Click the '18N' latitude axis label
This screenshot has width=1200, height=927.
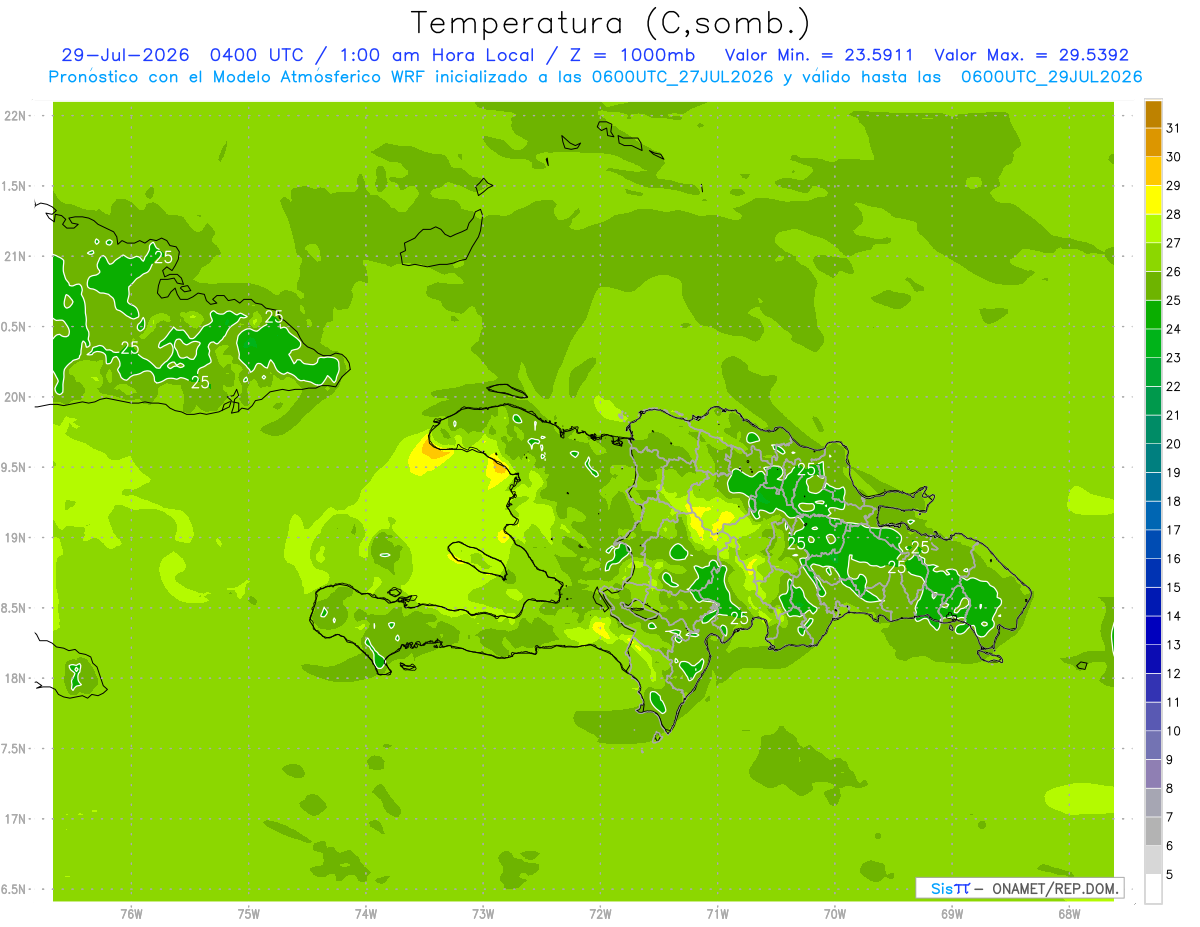[17, 678]
